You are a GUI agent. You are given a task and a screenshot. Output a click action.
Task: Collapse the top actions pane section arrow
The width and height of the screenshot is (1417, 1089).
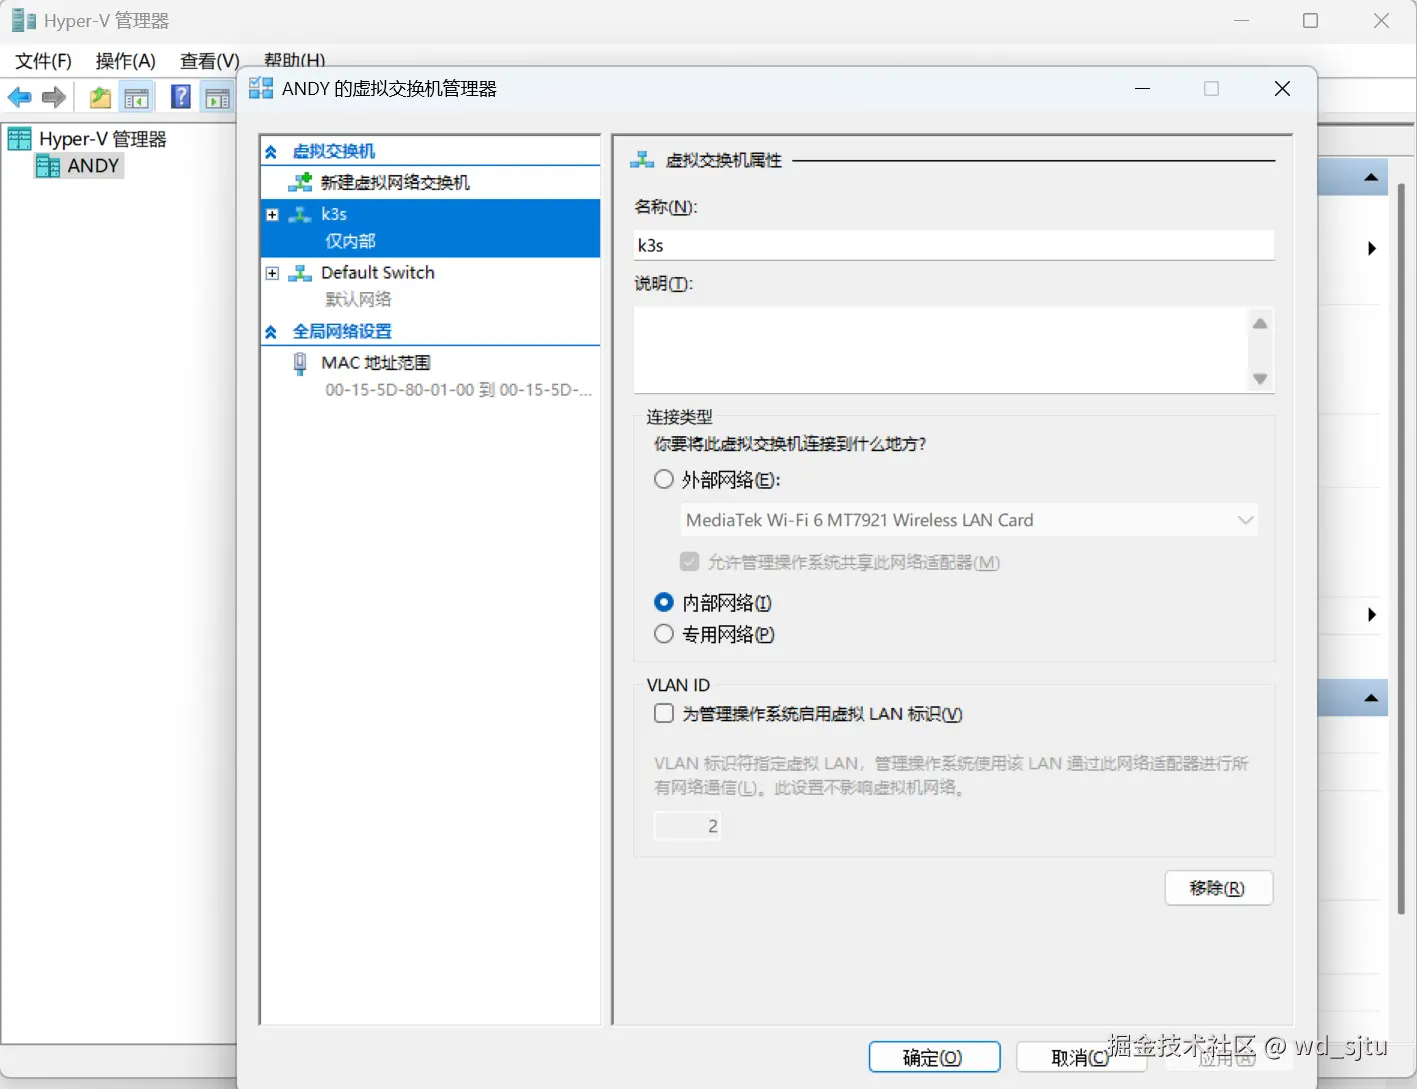tap(1371, 177)
